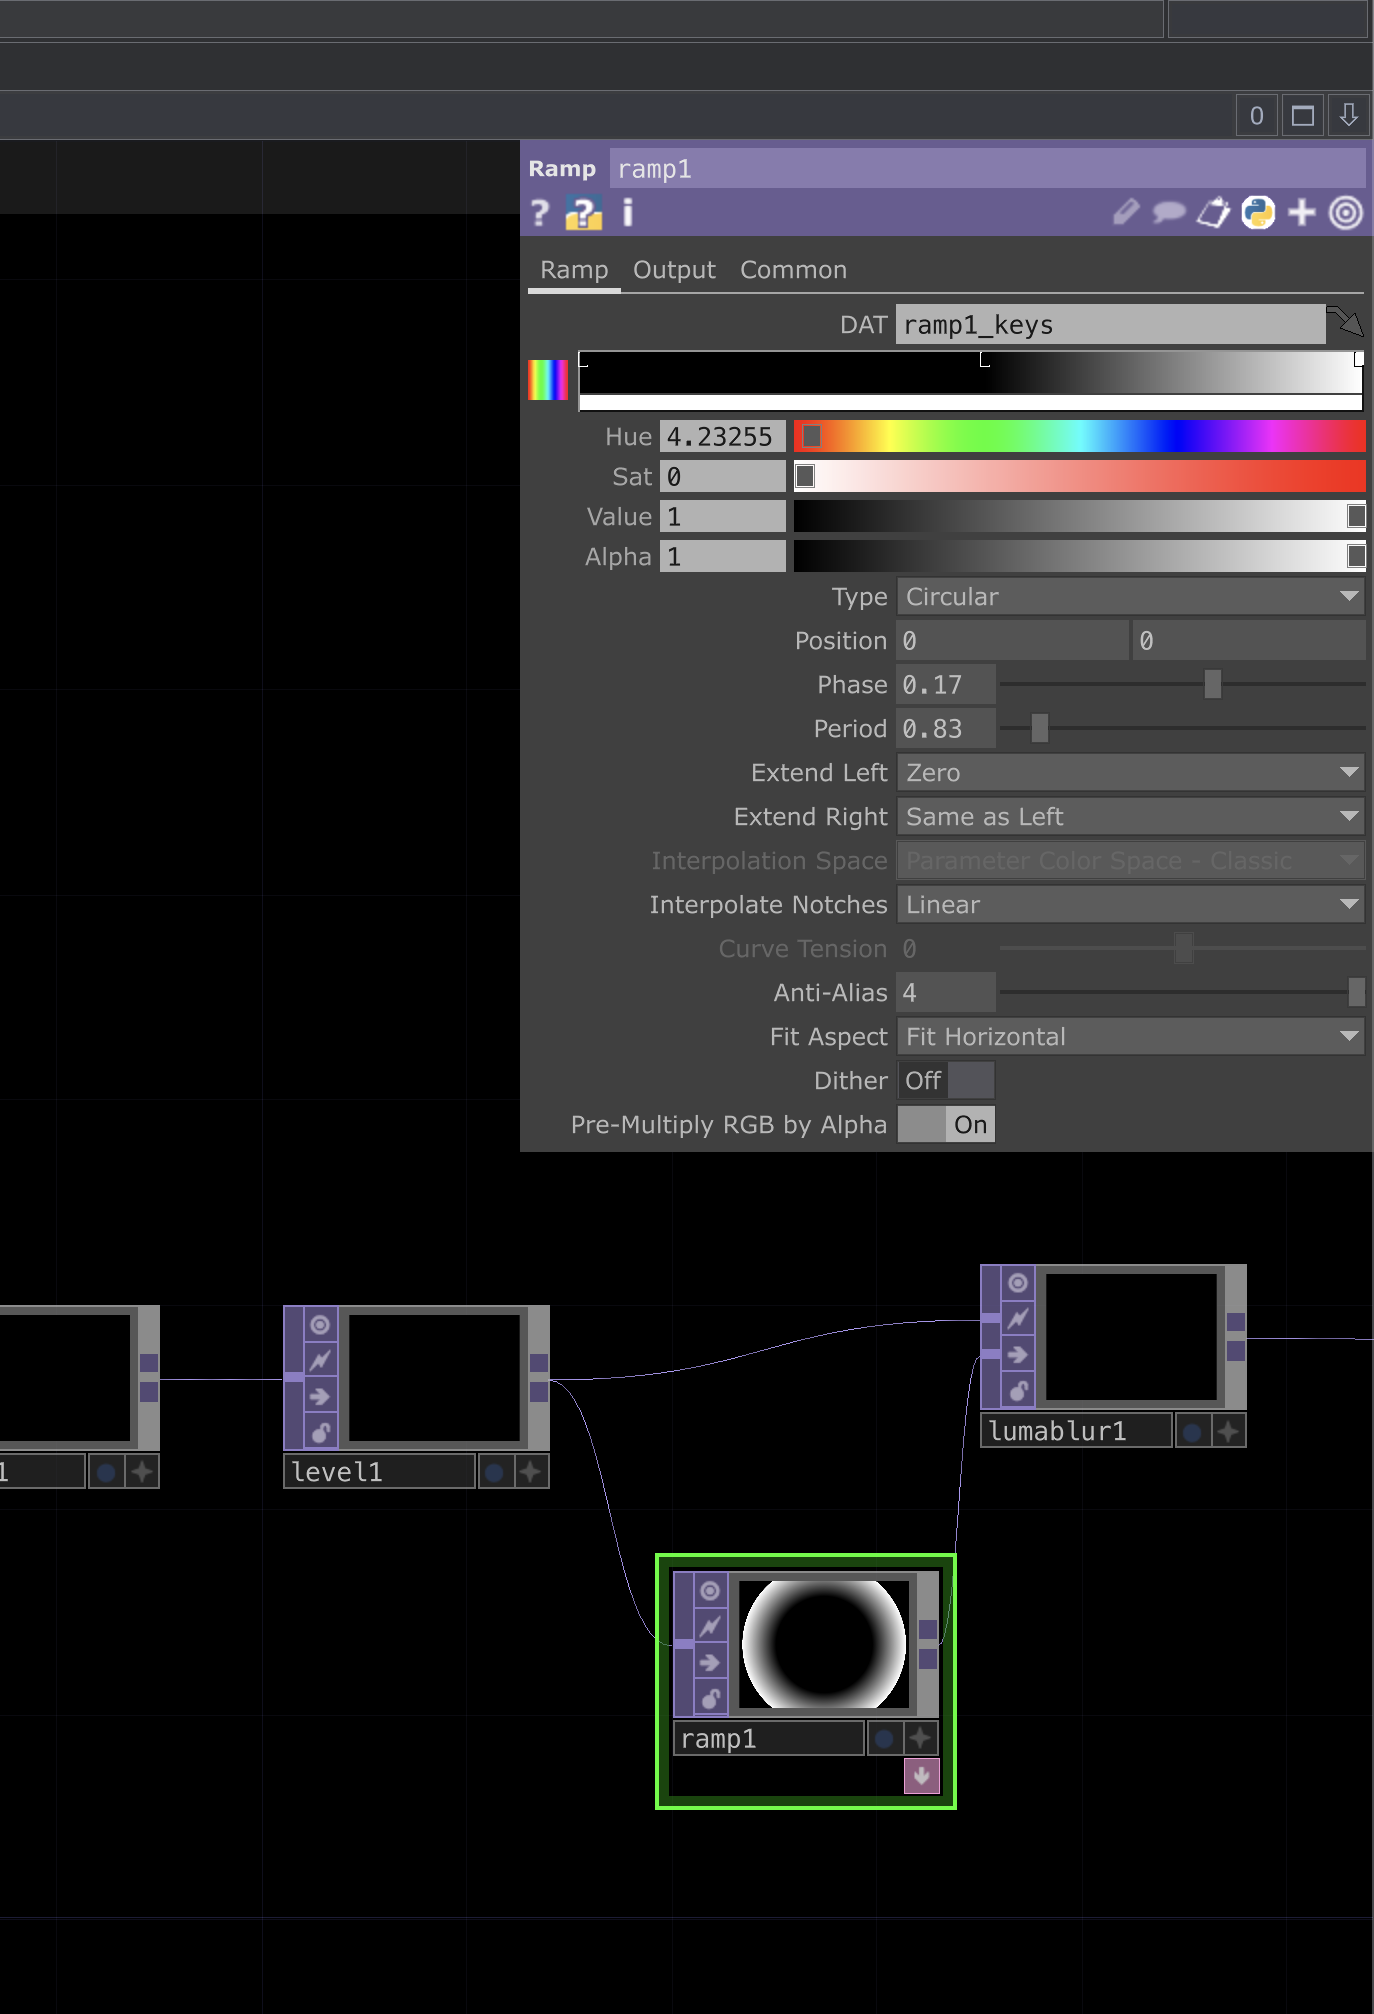This screenshot has height=2014, width=1374.
Task: Open operator help question mark icon
Action: tap(540, 213)
